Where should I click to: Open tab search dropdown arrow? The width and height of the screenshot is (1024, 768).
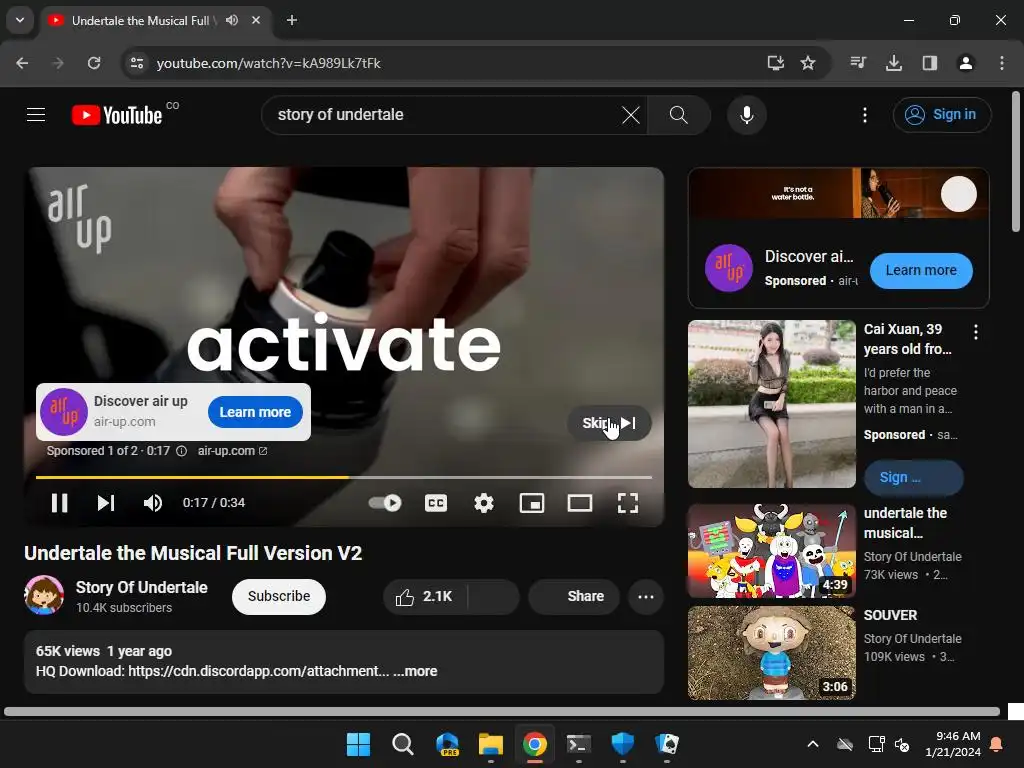click(x=20, y=20)
